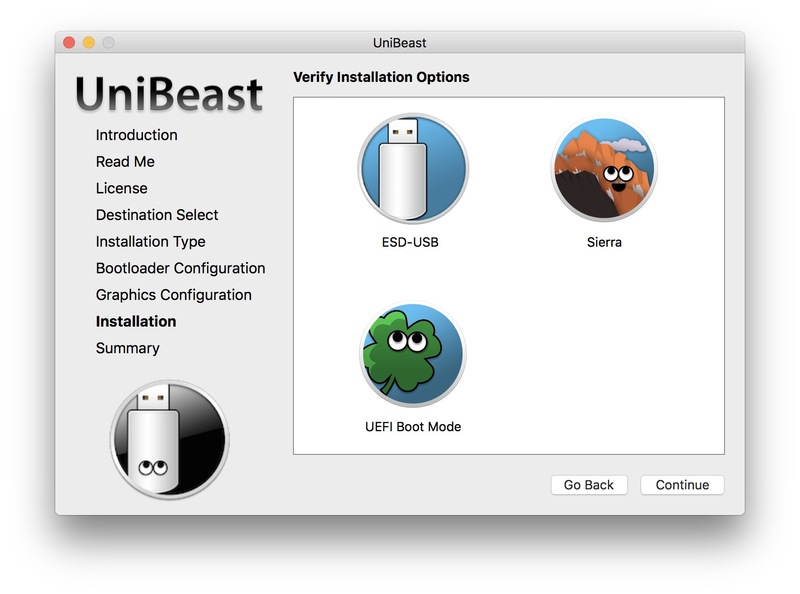
Task: Select the Introduction step in sidebar
Action: pyautogui.click(x=137, y=135)
